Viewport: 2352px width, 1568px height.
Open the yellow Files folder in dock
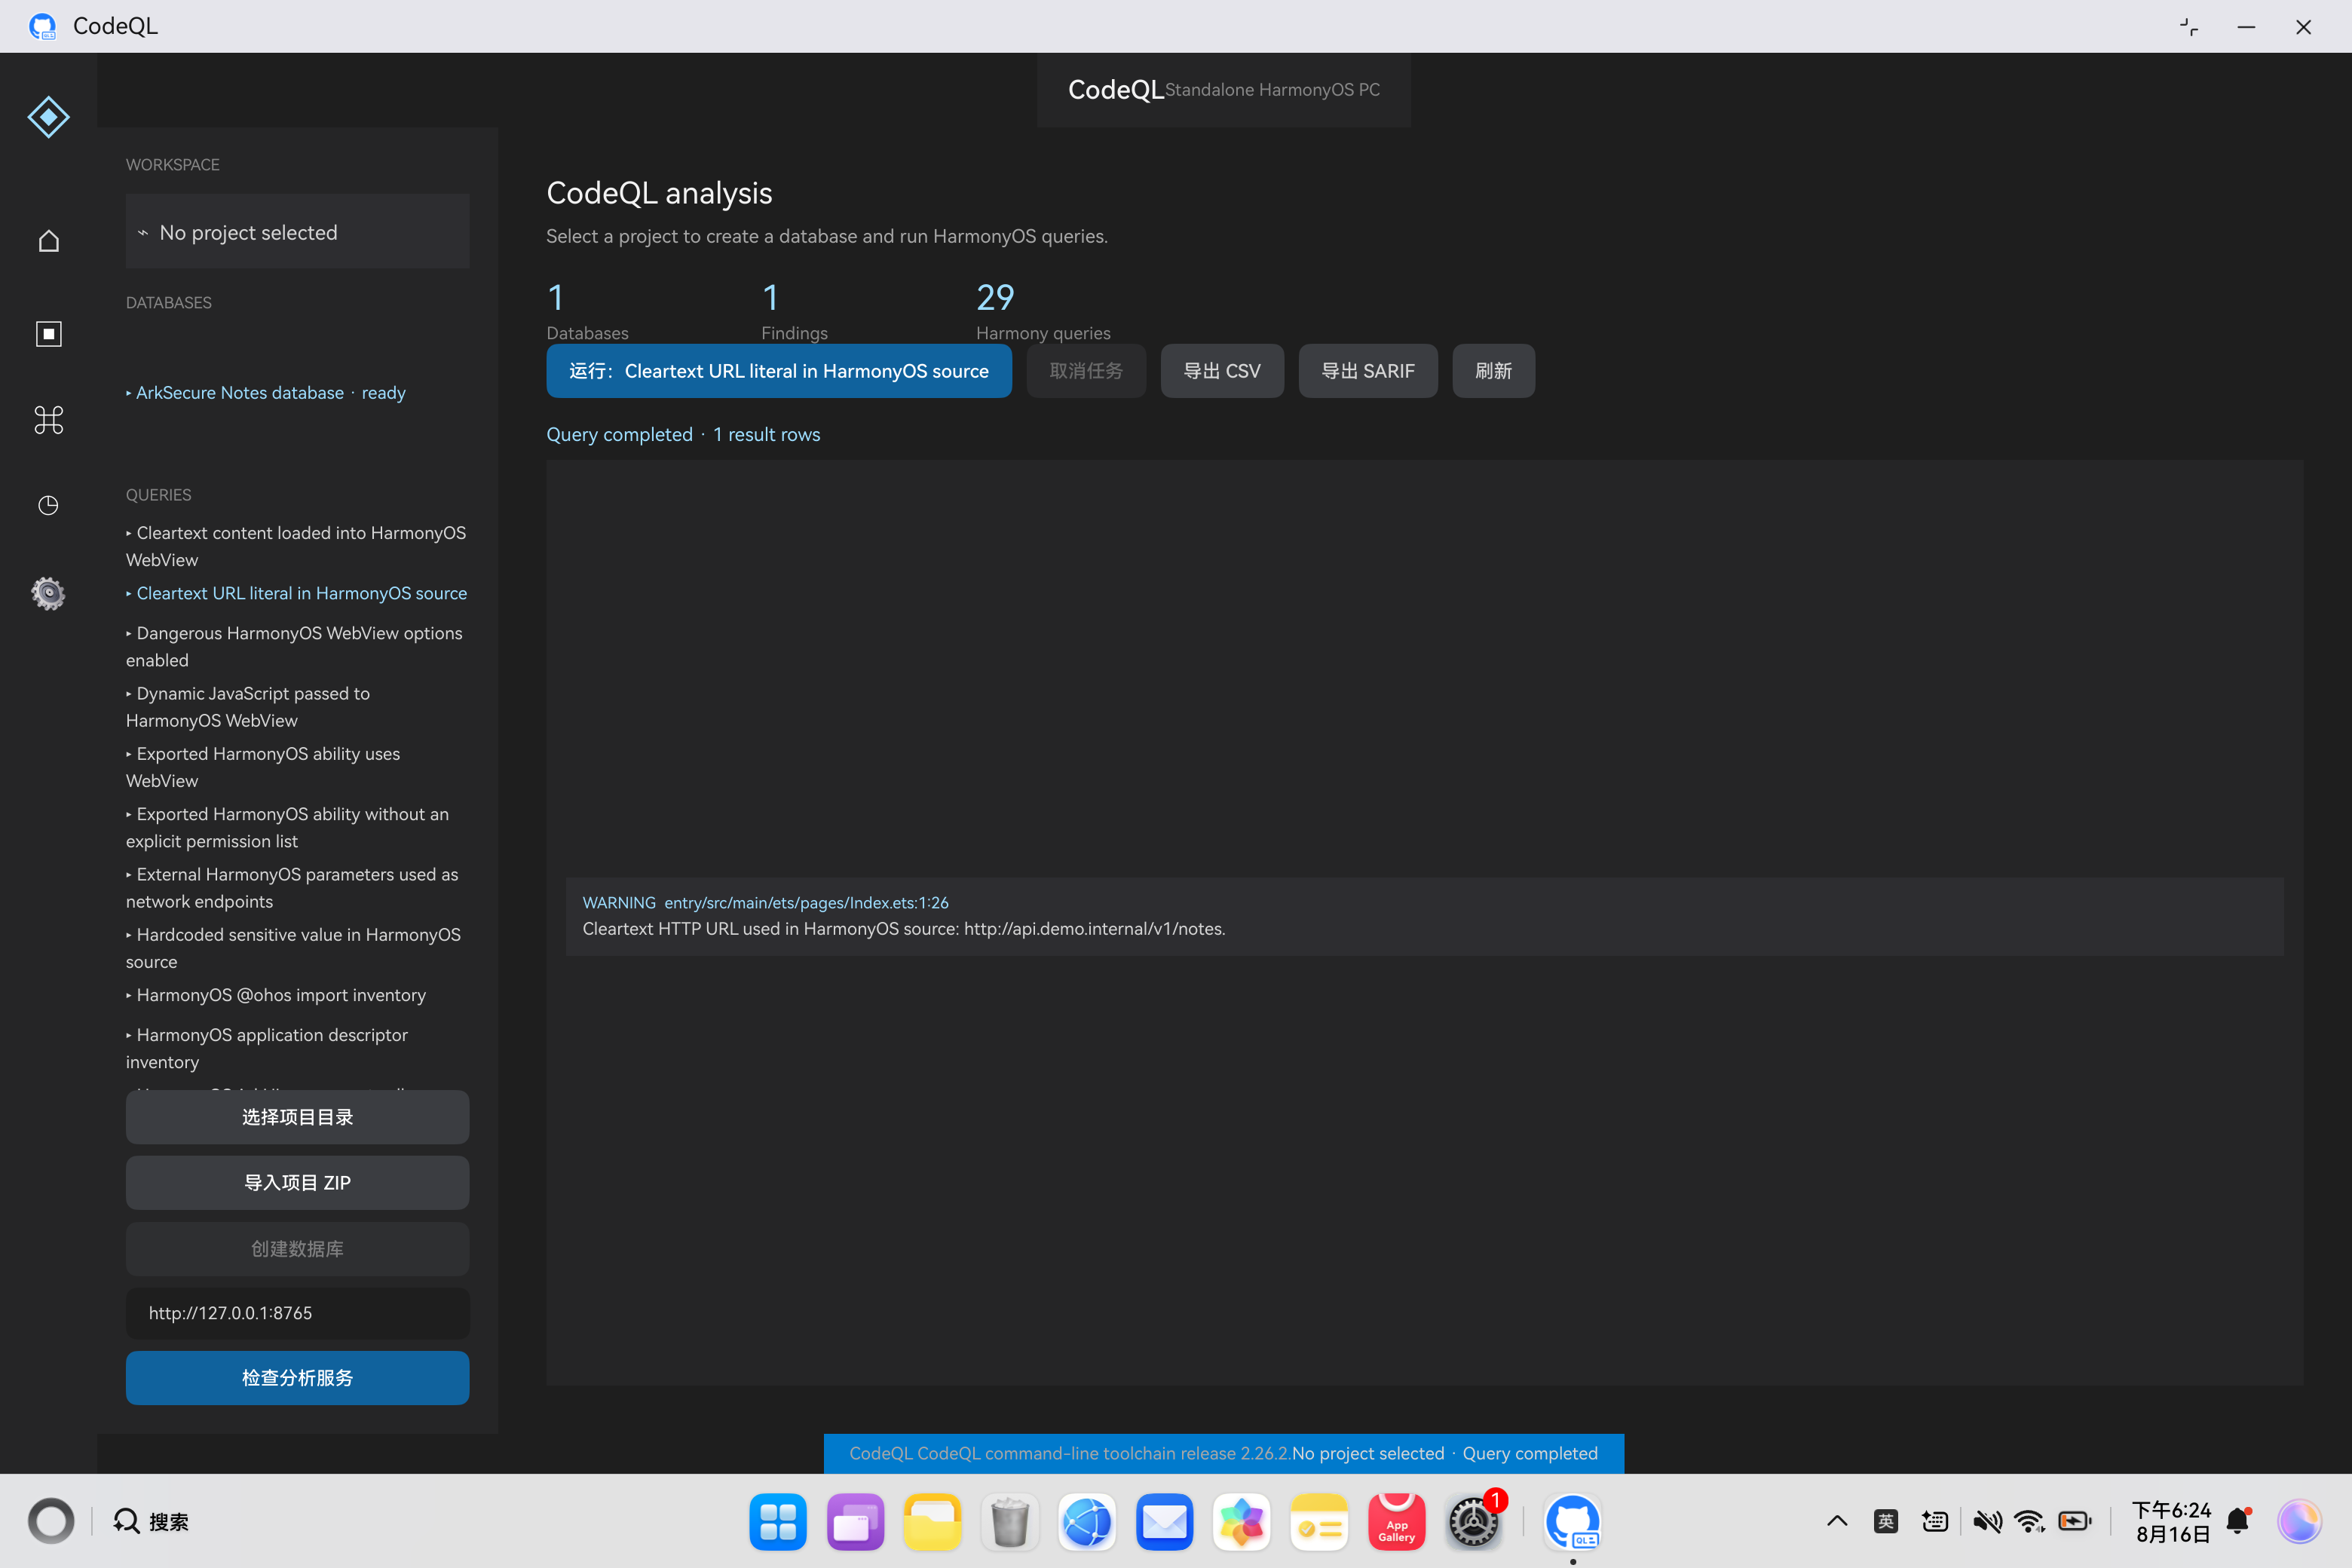click(932, 1522)
